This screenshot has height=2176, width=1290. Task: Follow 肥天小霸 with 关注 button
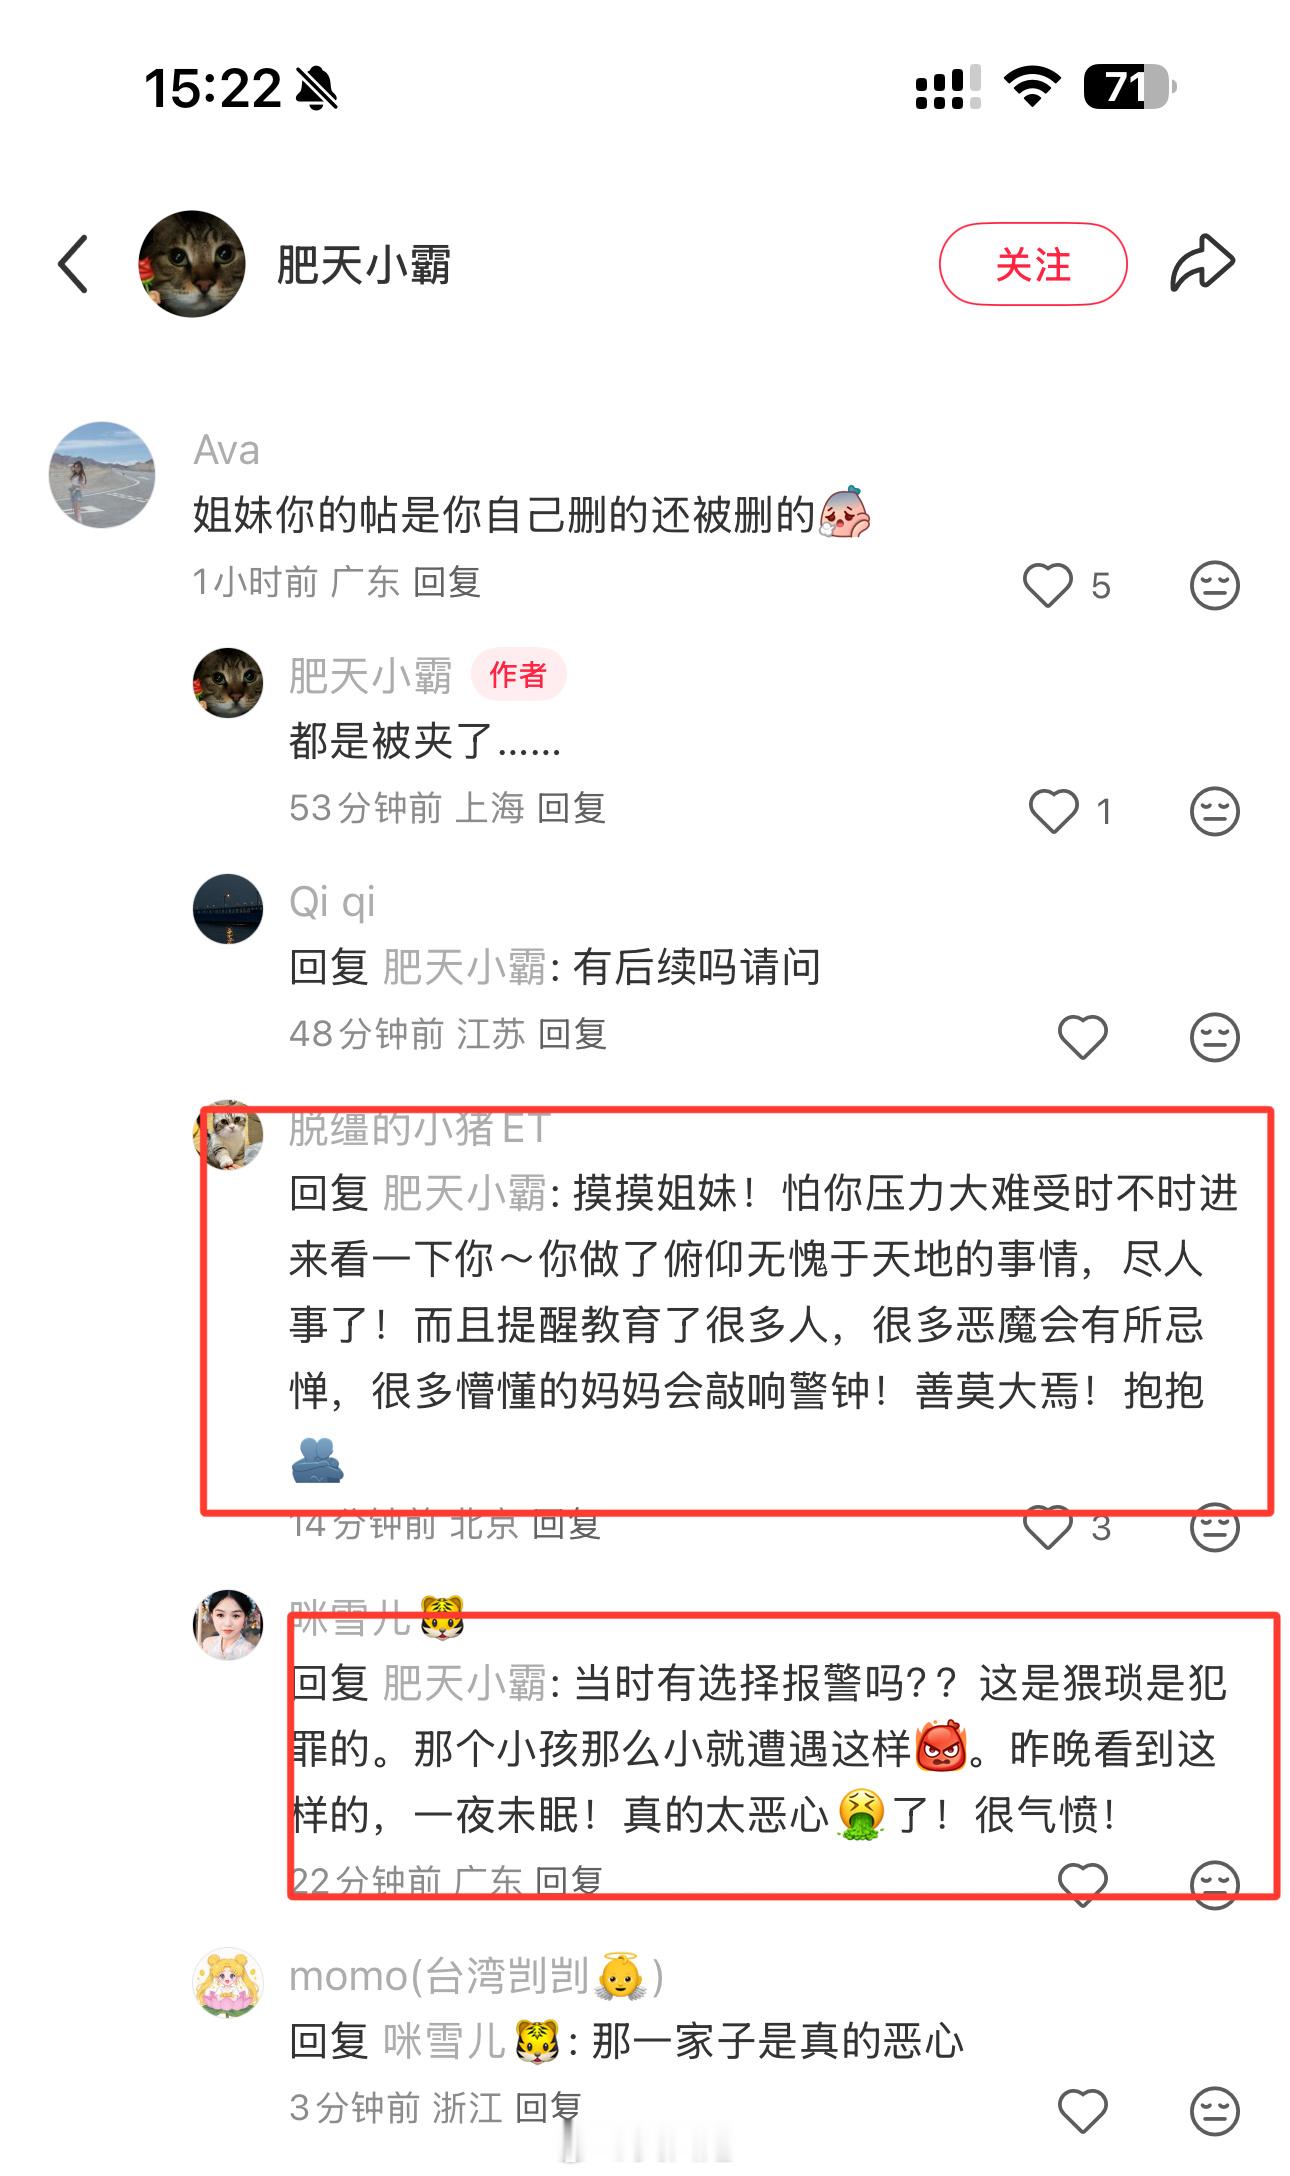1033,264
